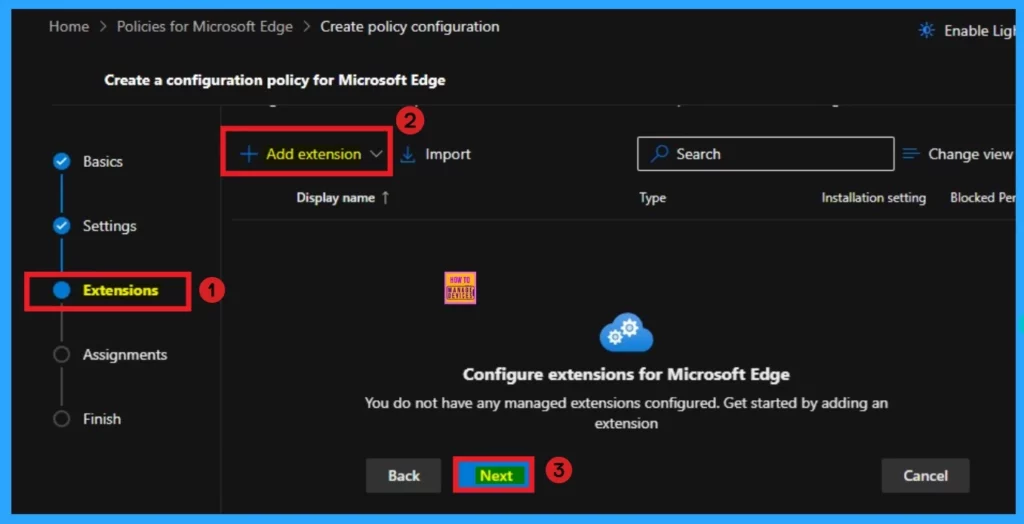Select the Extensions step
Image resolution: width=1024 pixels, height=524 pixels.
(x=120, y=290)
